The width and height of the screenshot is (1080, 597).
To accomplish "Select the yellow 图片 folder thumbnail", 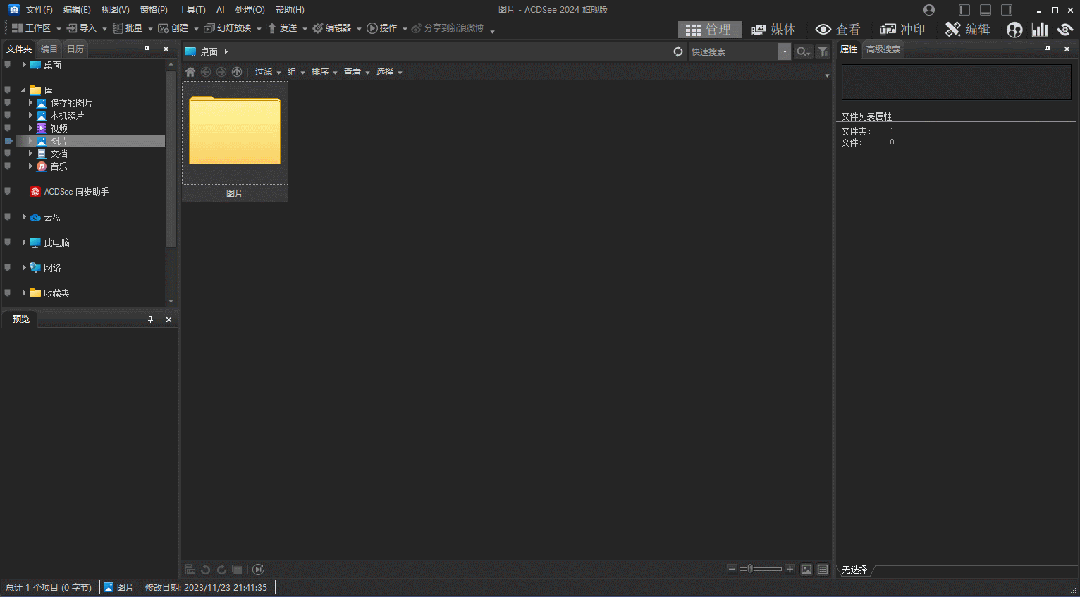I will [235, 141].
